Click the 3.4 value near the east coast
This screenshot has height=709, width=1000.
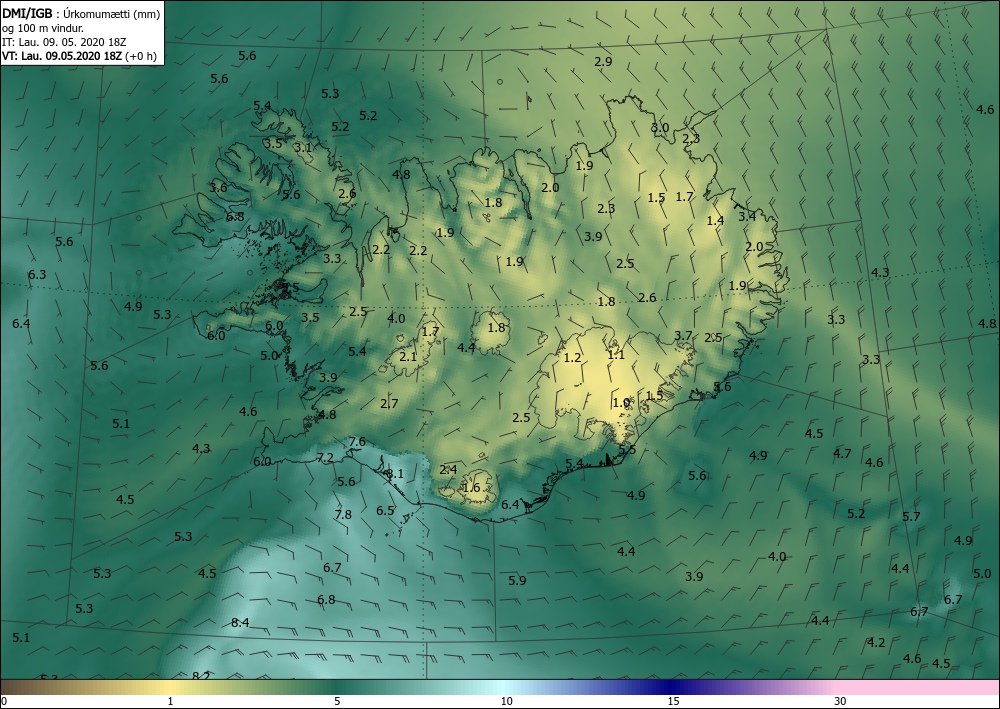click(747, 216)
